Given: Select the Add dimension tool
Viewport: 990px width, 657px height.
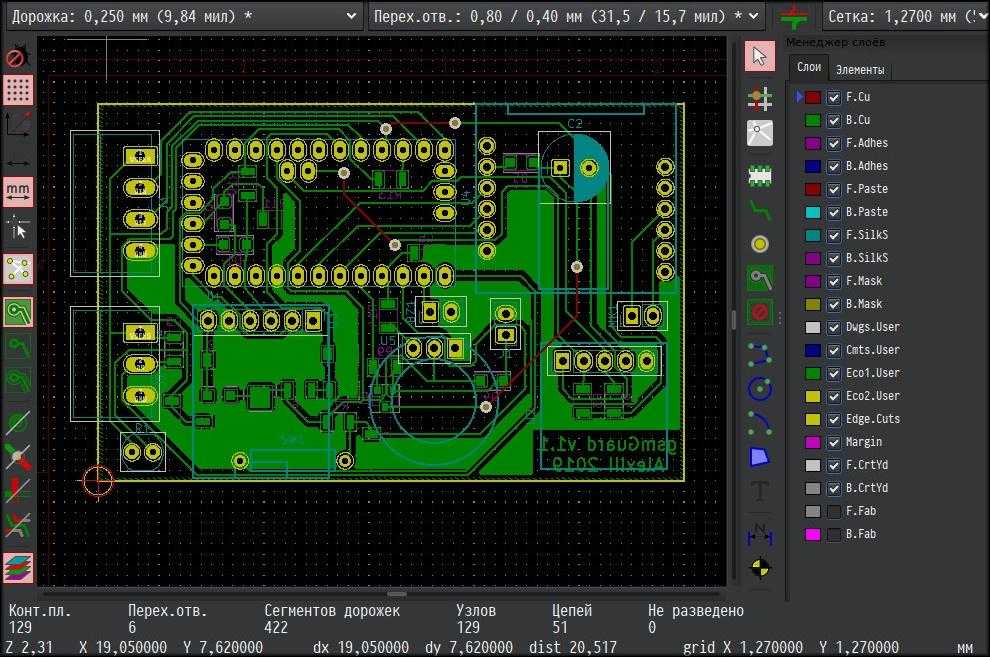Looking at the screenshot, I should pyautogui.click(x=760, y=535).
